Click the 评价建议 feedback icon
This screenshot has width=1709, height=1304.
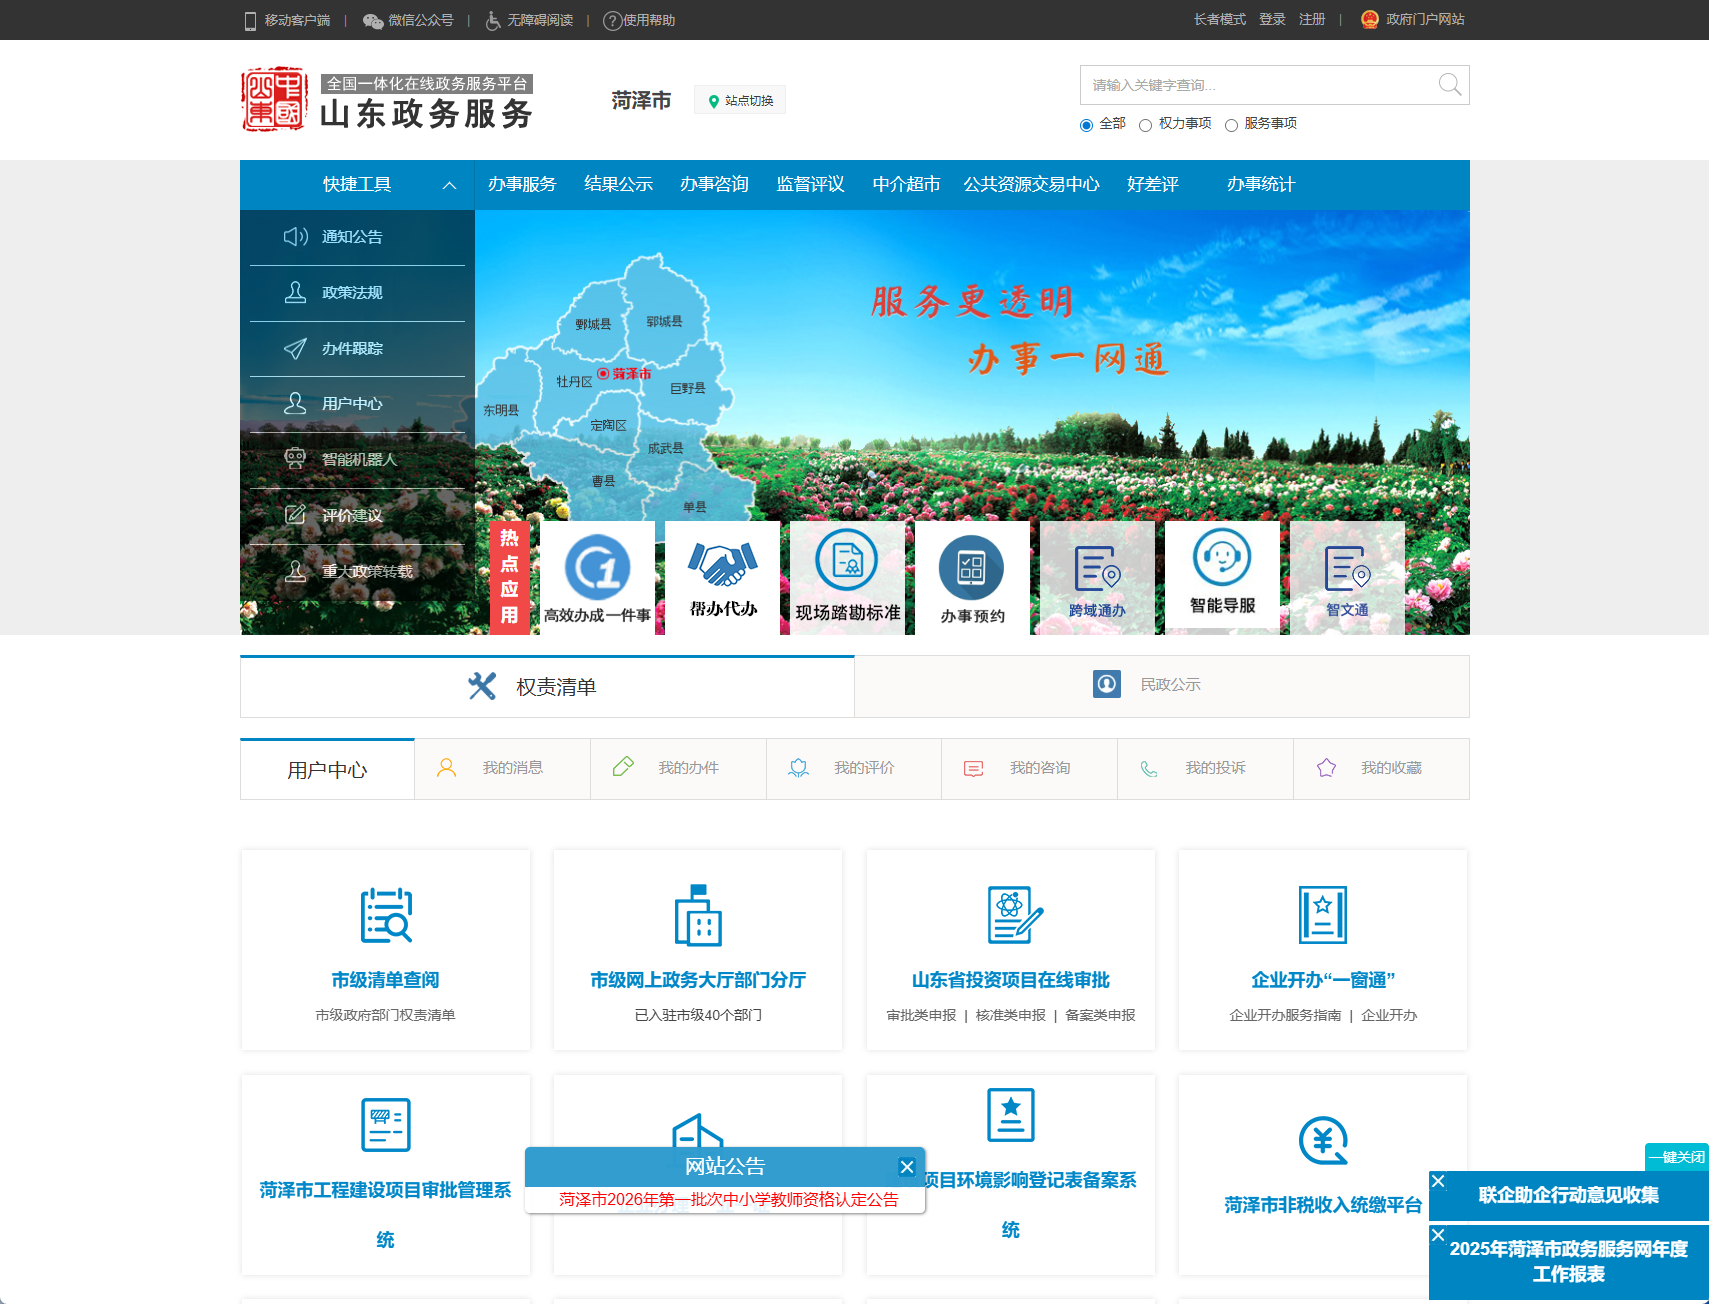click(296, 514)
